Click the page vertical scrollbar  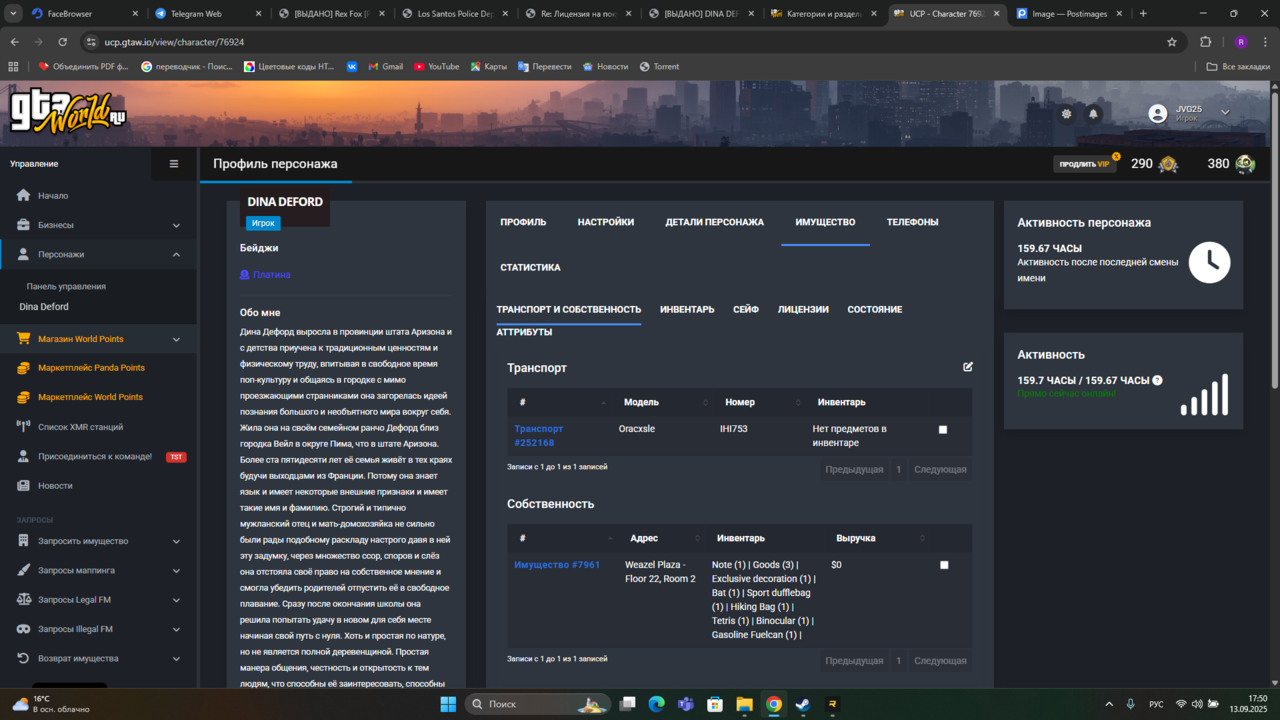(x=1274, y=240)
